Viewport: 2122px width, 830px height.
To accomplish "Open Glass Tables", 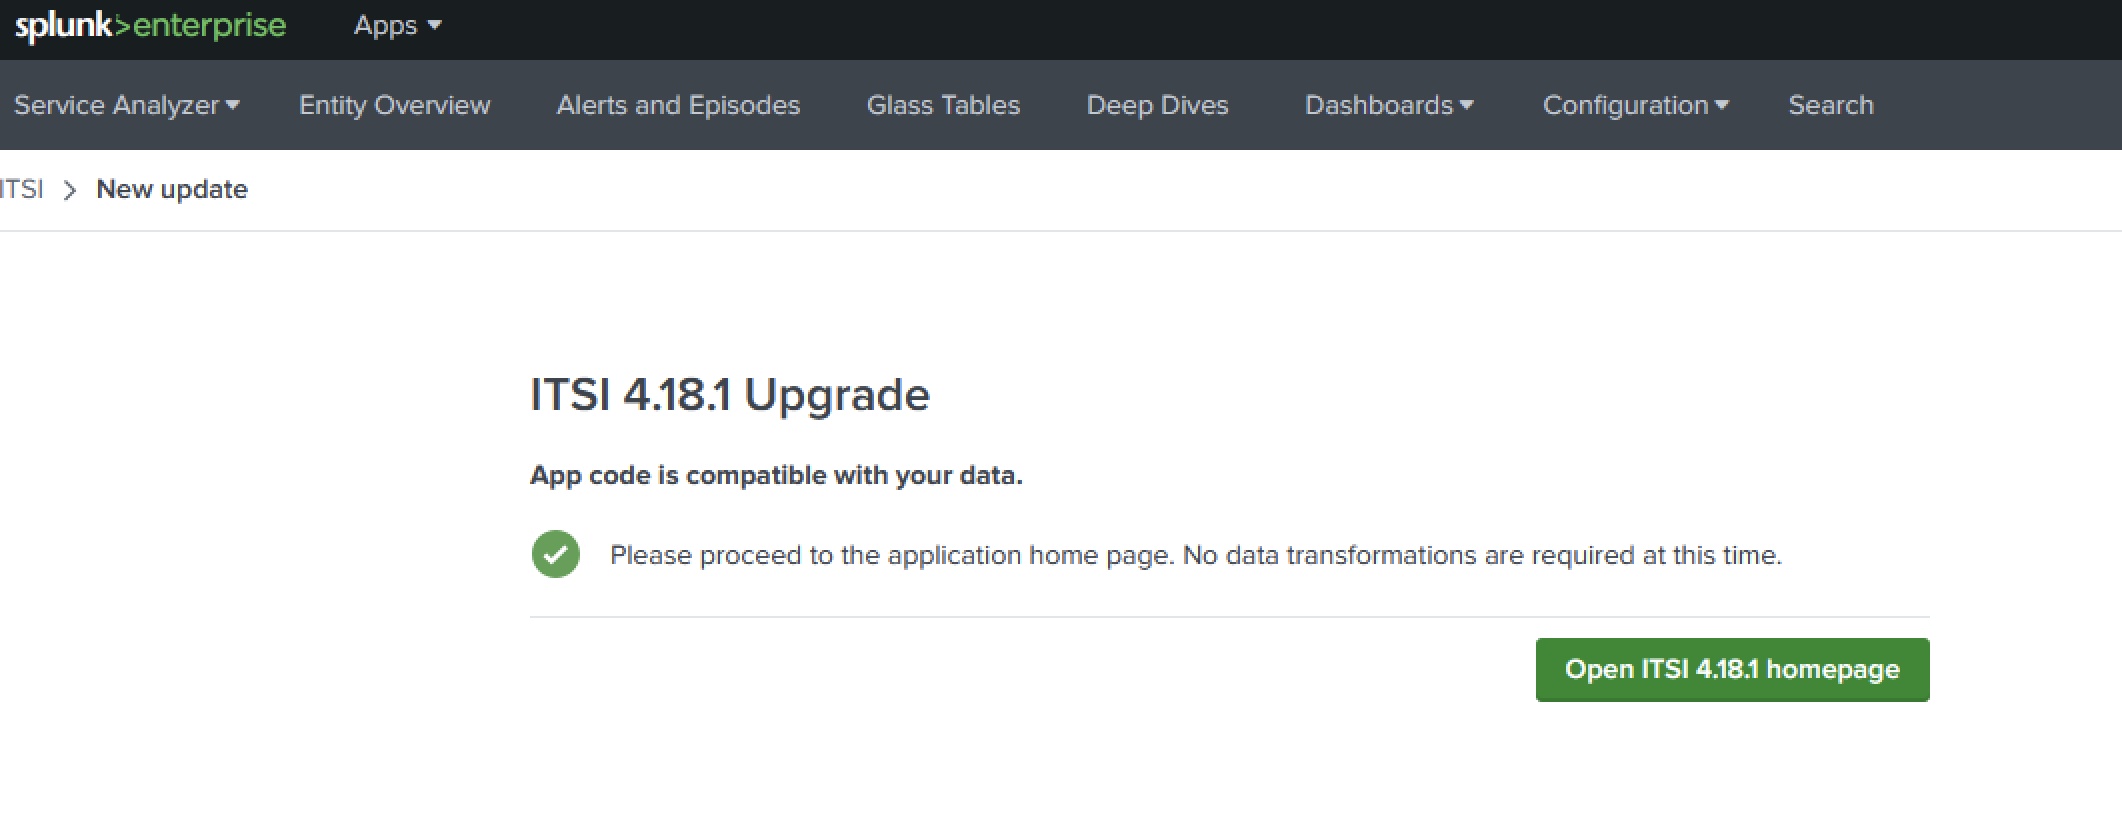I will click(x=943, y=105).
